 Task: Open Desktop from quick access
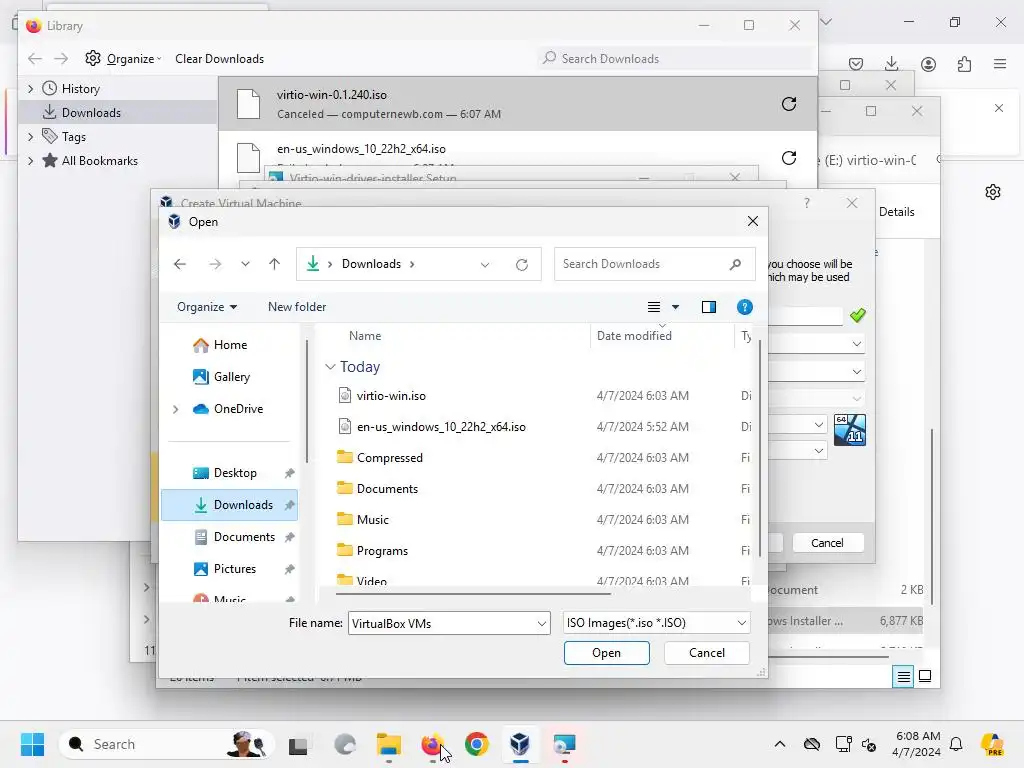click(x=234, y=473)
